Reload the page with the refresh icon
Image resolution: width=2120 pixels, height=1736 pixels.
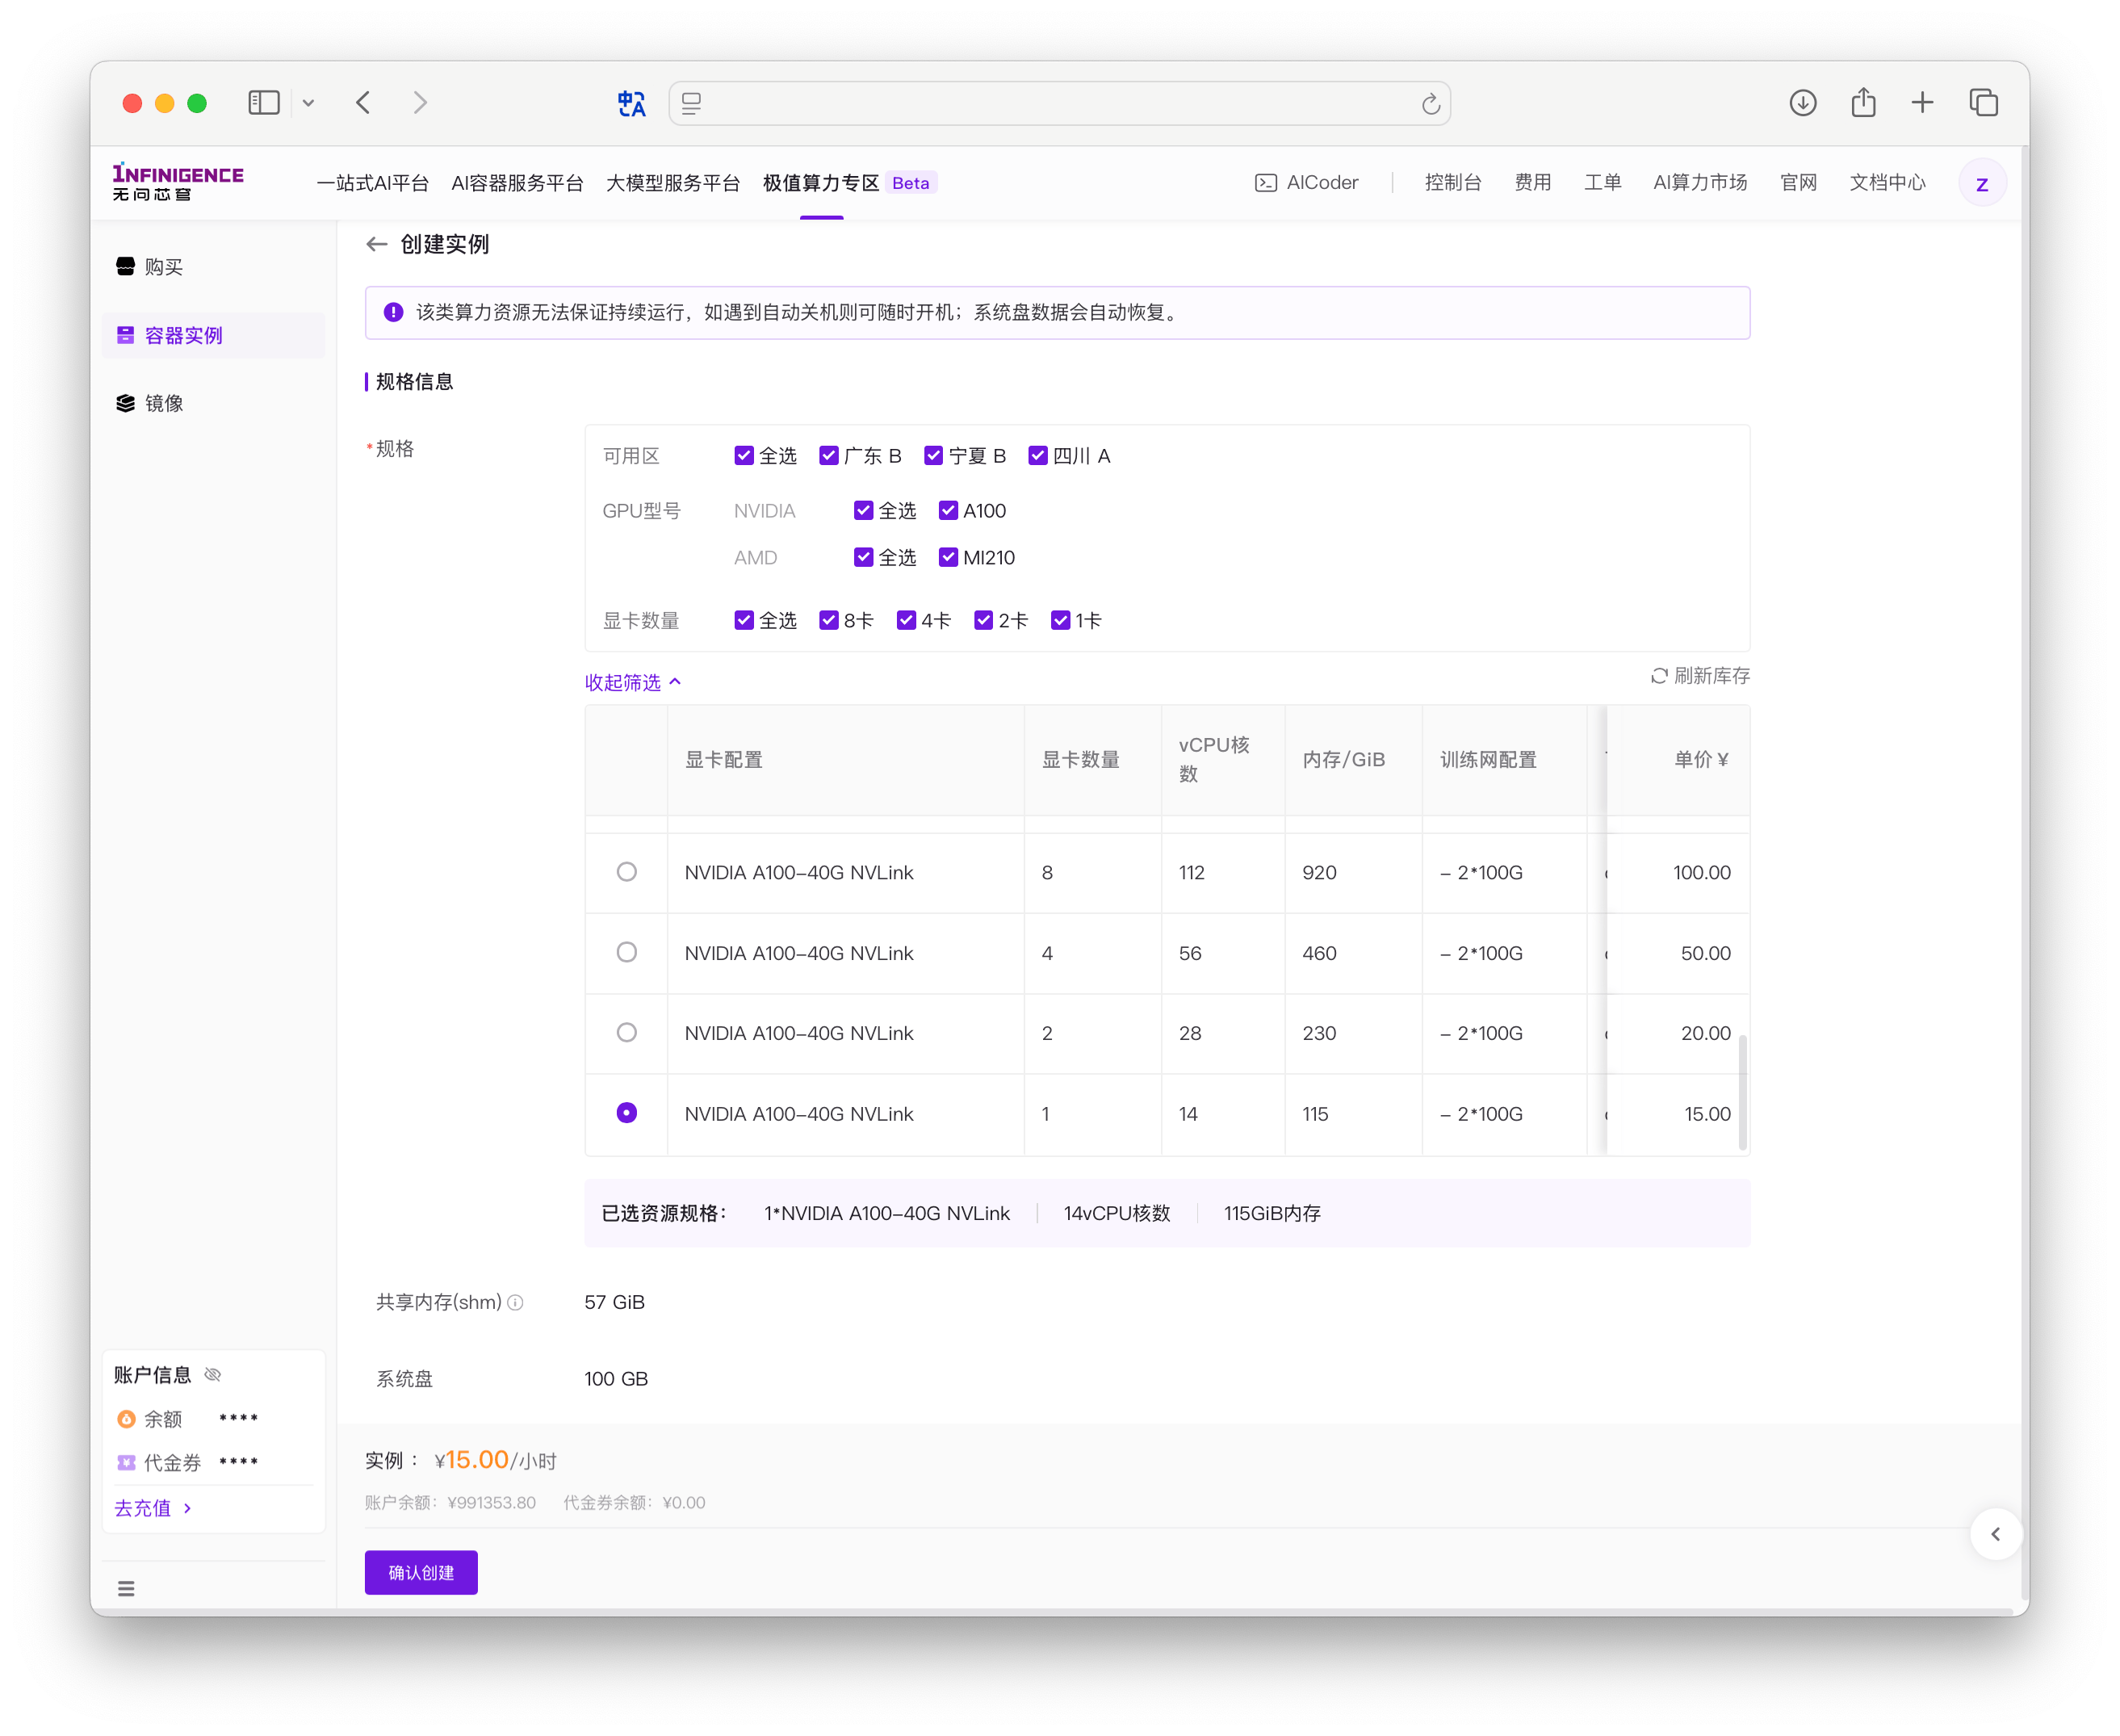click(1430, 104)
